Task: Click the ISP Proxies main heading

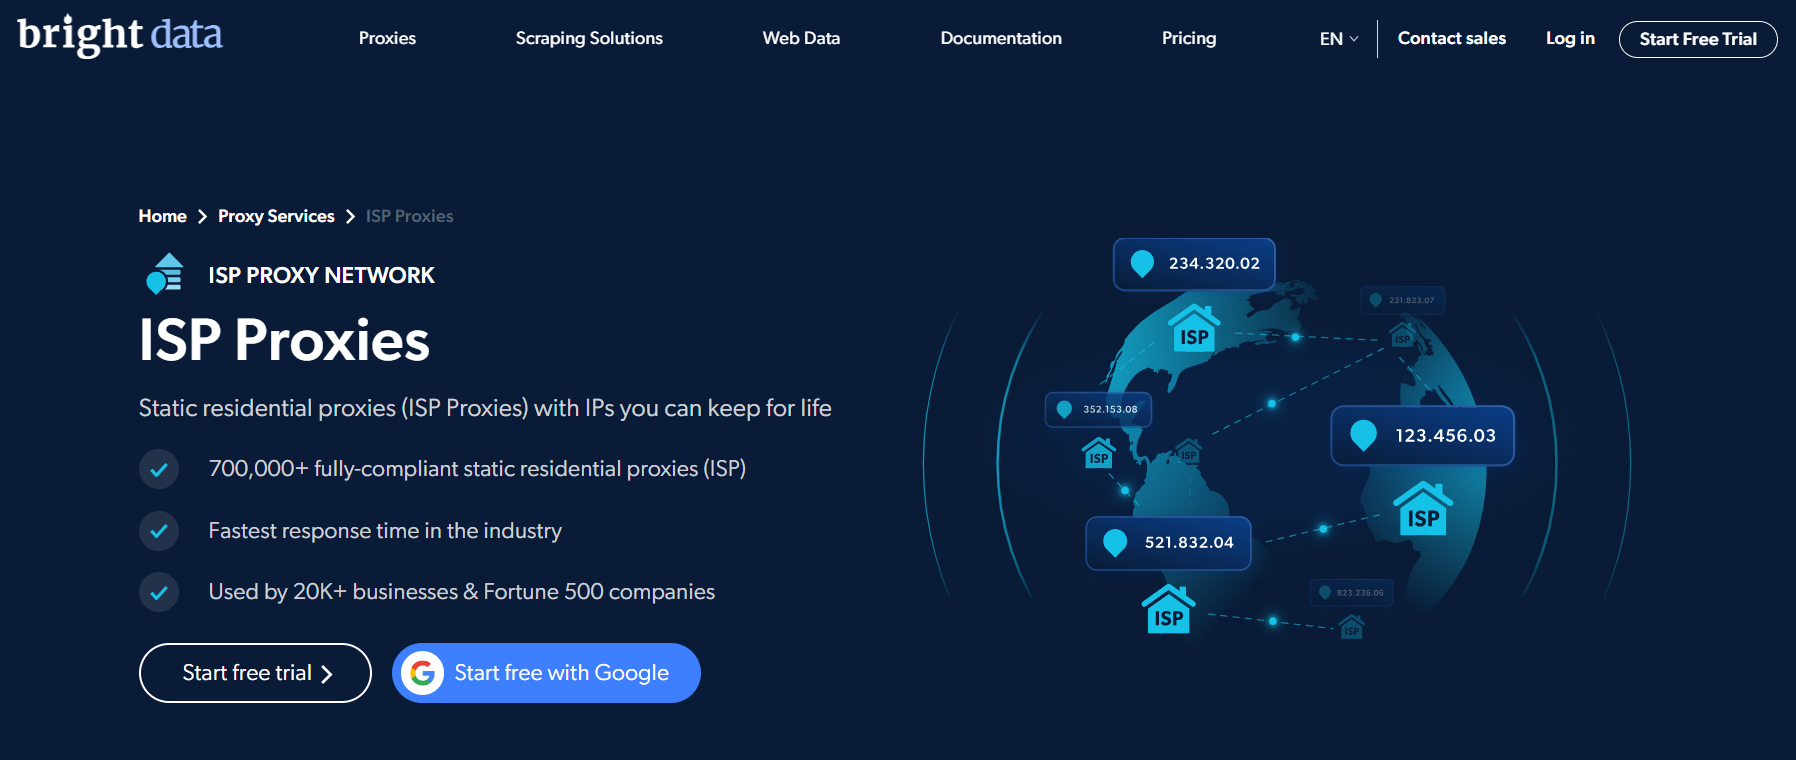Action: coord(284,340)
